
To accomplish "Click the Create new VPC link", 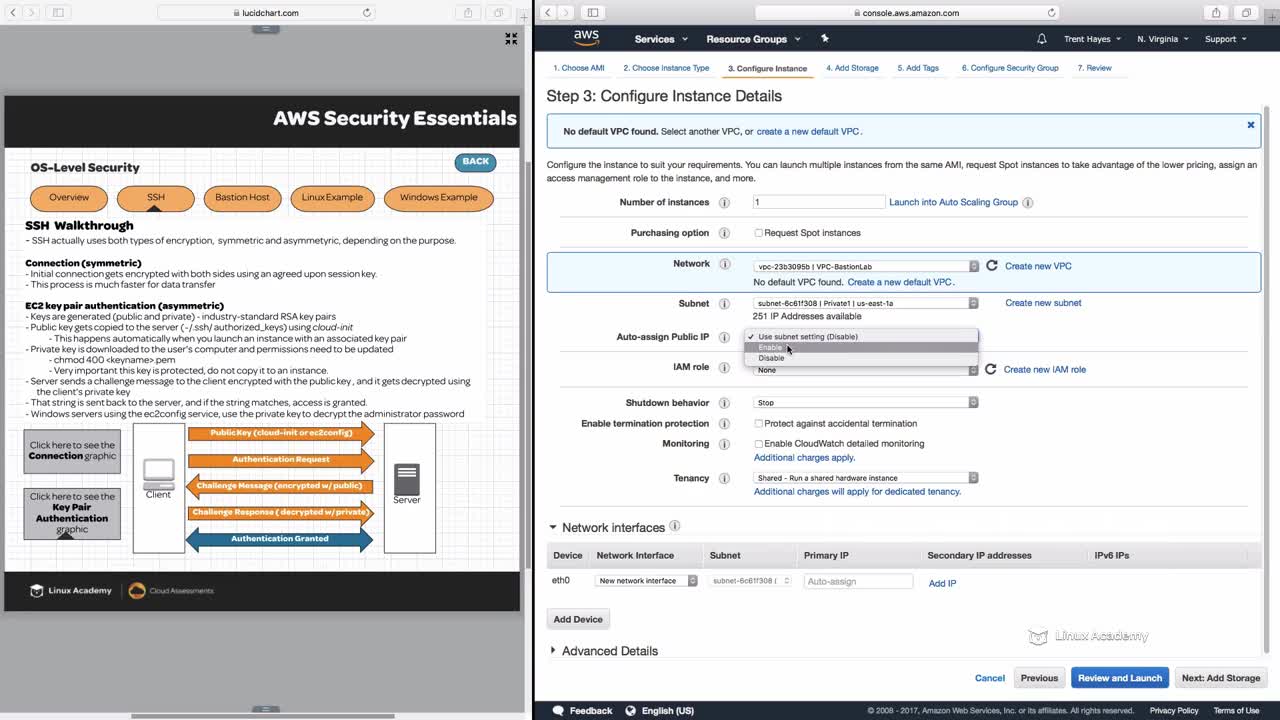I will (1038, 266).
